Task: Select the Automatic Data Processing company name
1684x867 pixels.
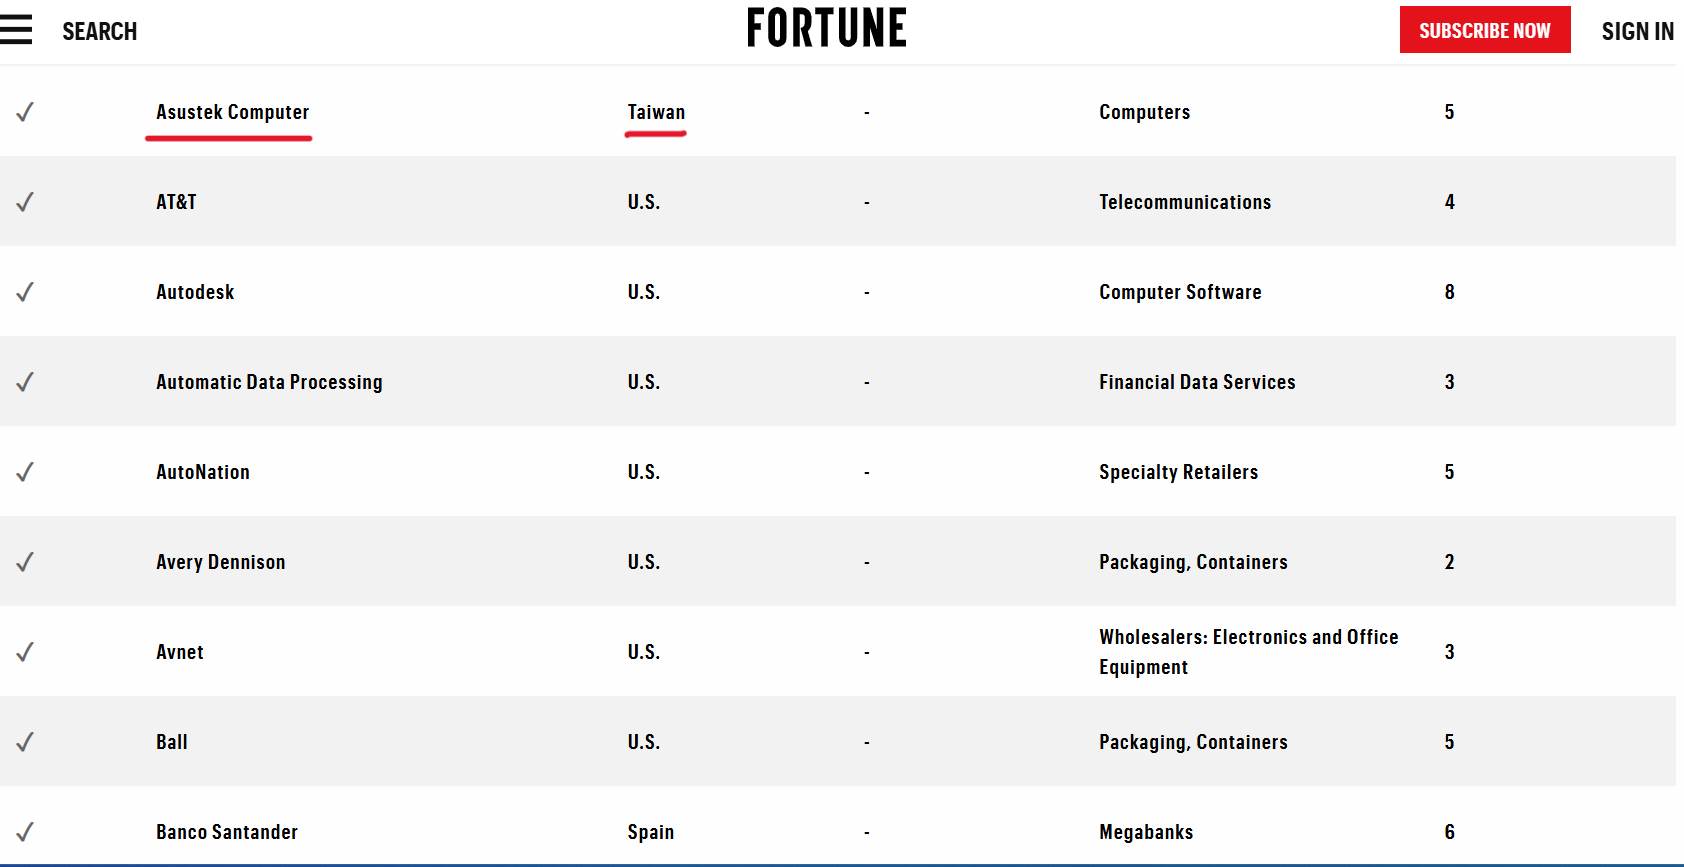Action: click(x=269, y=382)
